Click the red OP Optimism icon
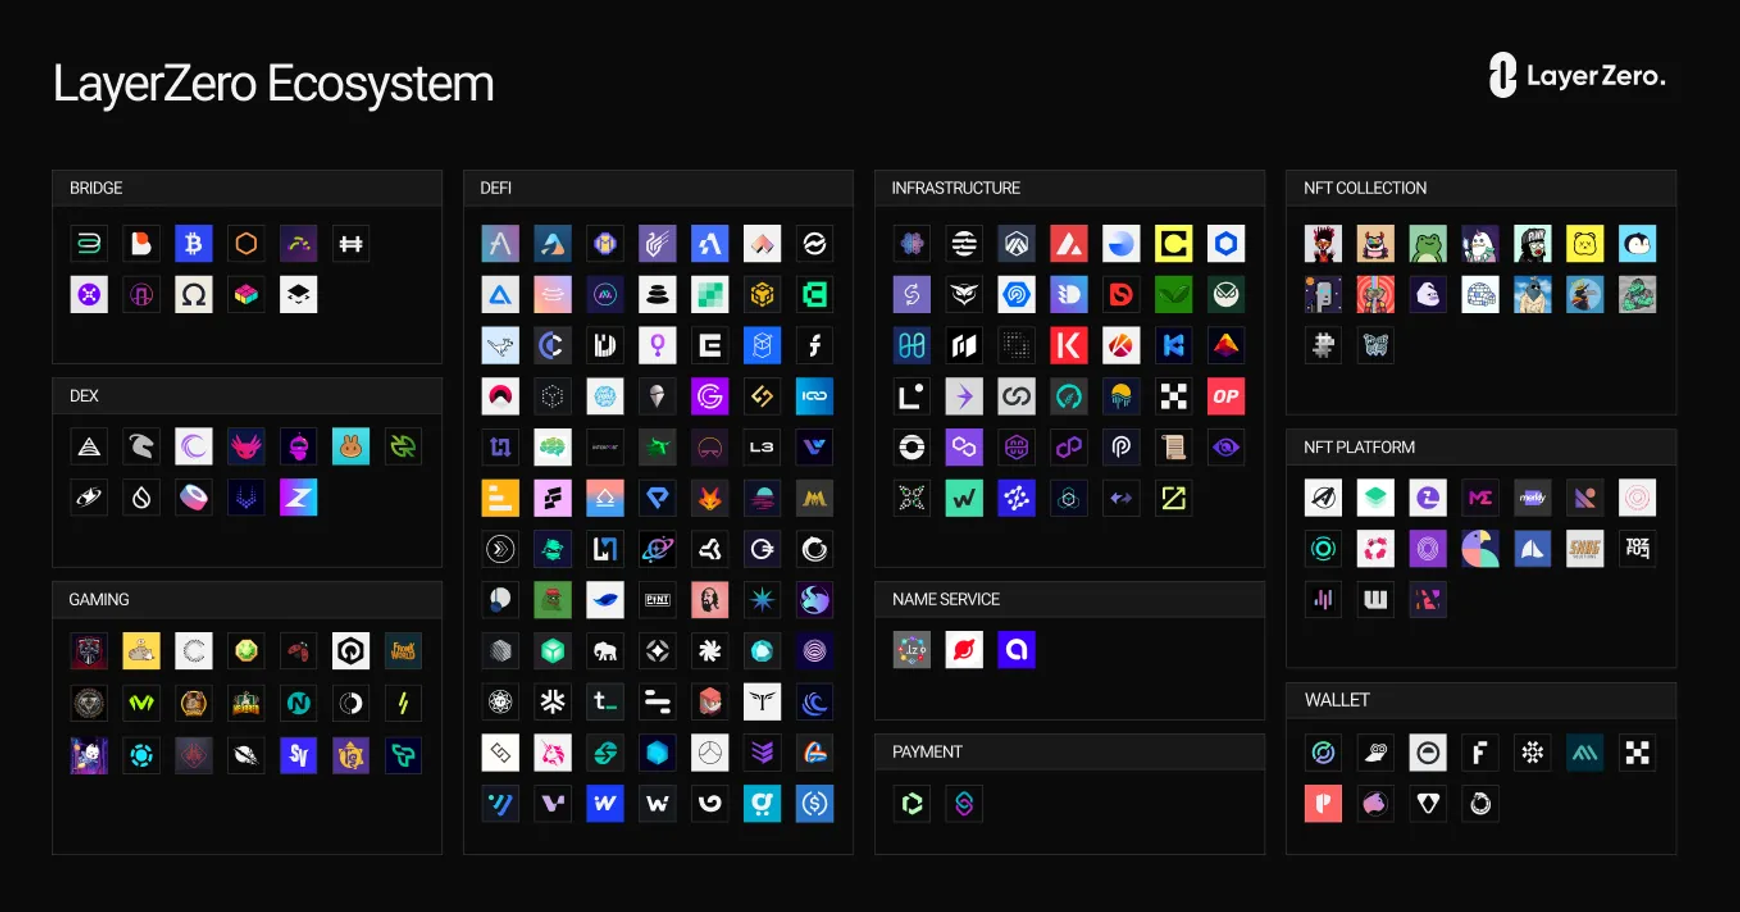1740x912 pixels. point(1225,397)
